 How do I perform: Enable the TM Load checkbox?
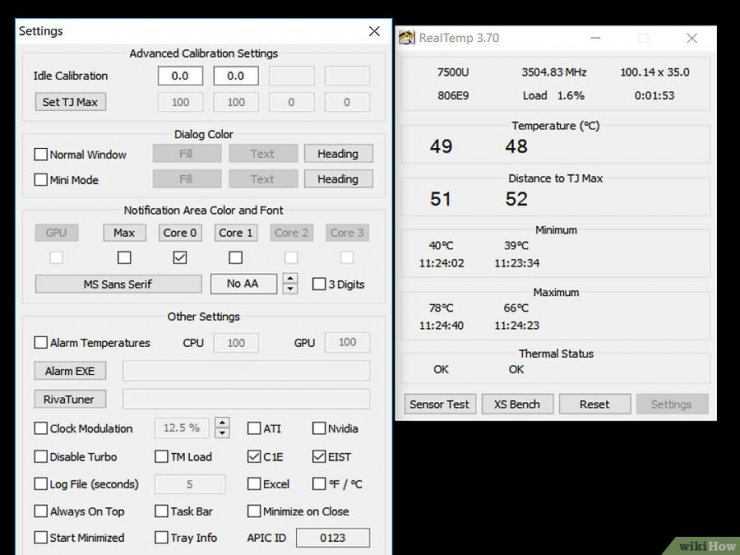pos(161,456)
